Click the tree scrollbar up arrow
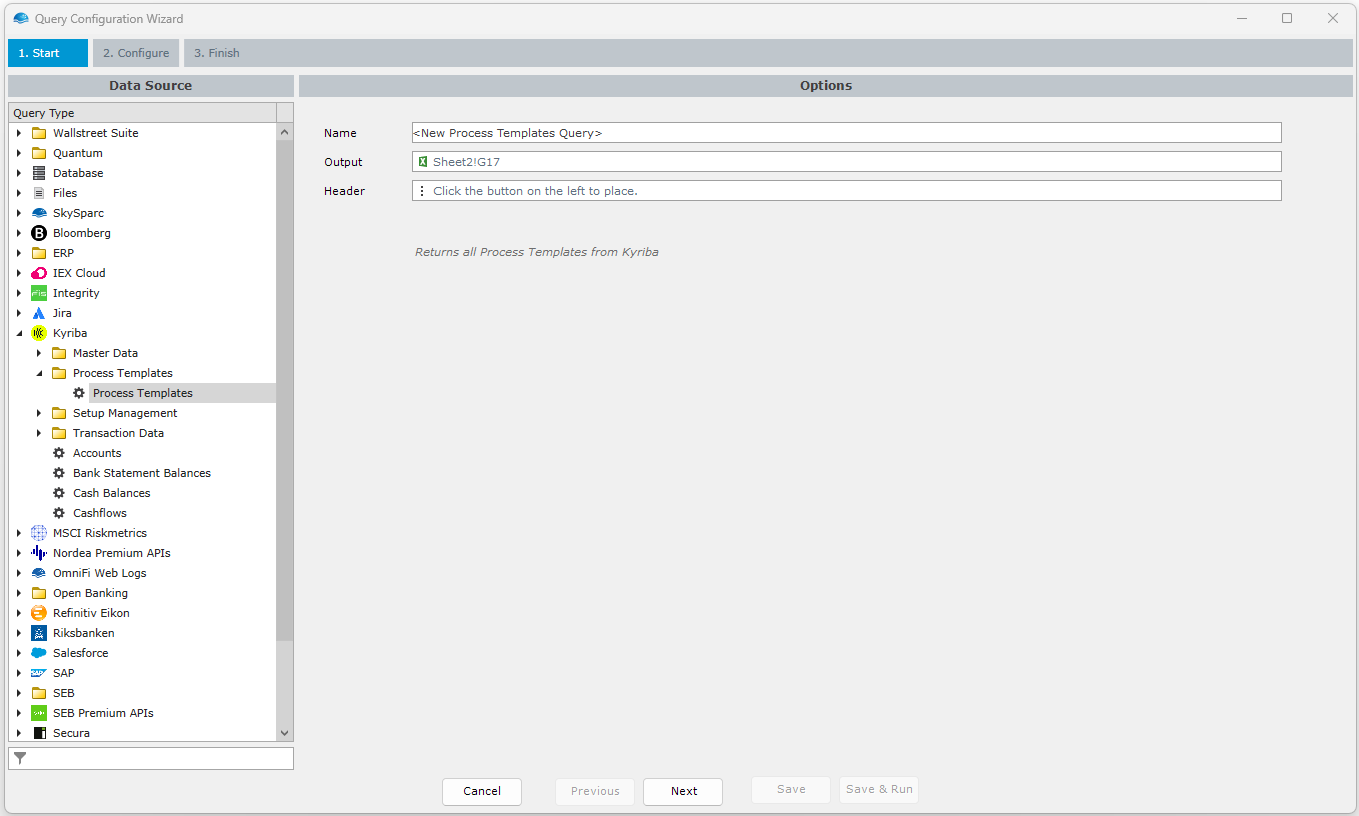 pos(285,132)
